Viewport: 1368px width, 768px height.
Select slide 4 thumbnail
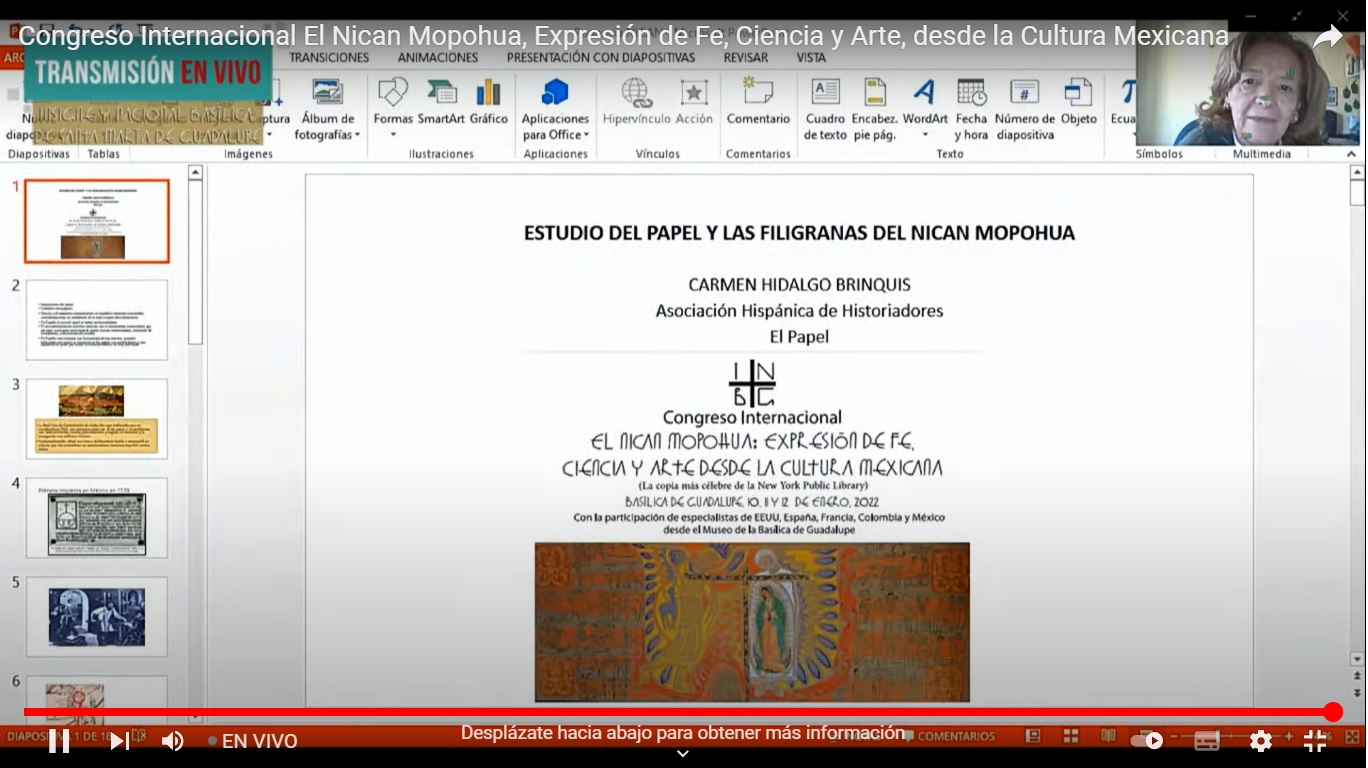coord(97,518)
